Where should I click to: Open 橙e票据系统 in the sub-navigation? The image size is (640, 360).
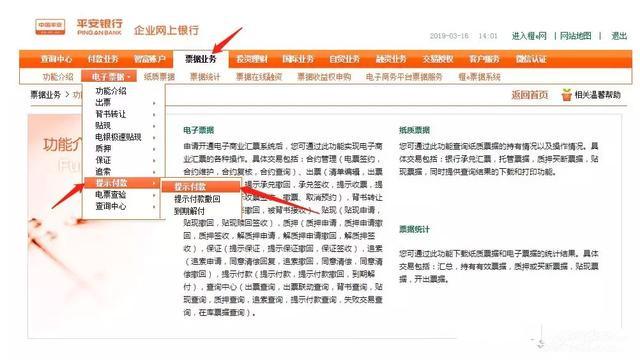pyautogui.click(x=480, y=76)
